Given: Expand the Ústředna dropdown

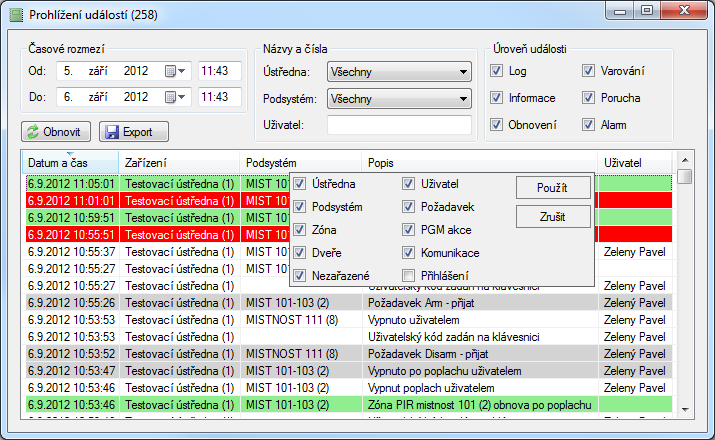Looking at the screenshot, I should (x=461, y=72).
